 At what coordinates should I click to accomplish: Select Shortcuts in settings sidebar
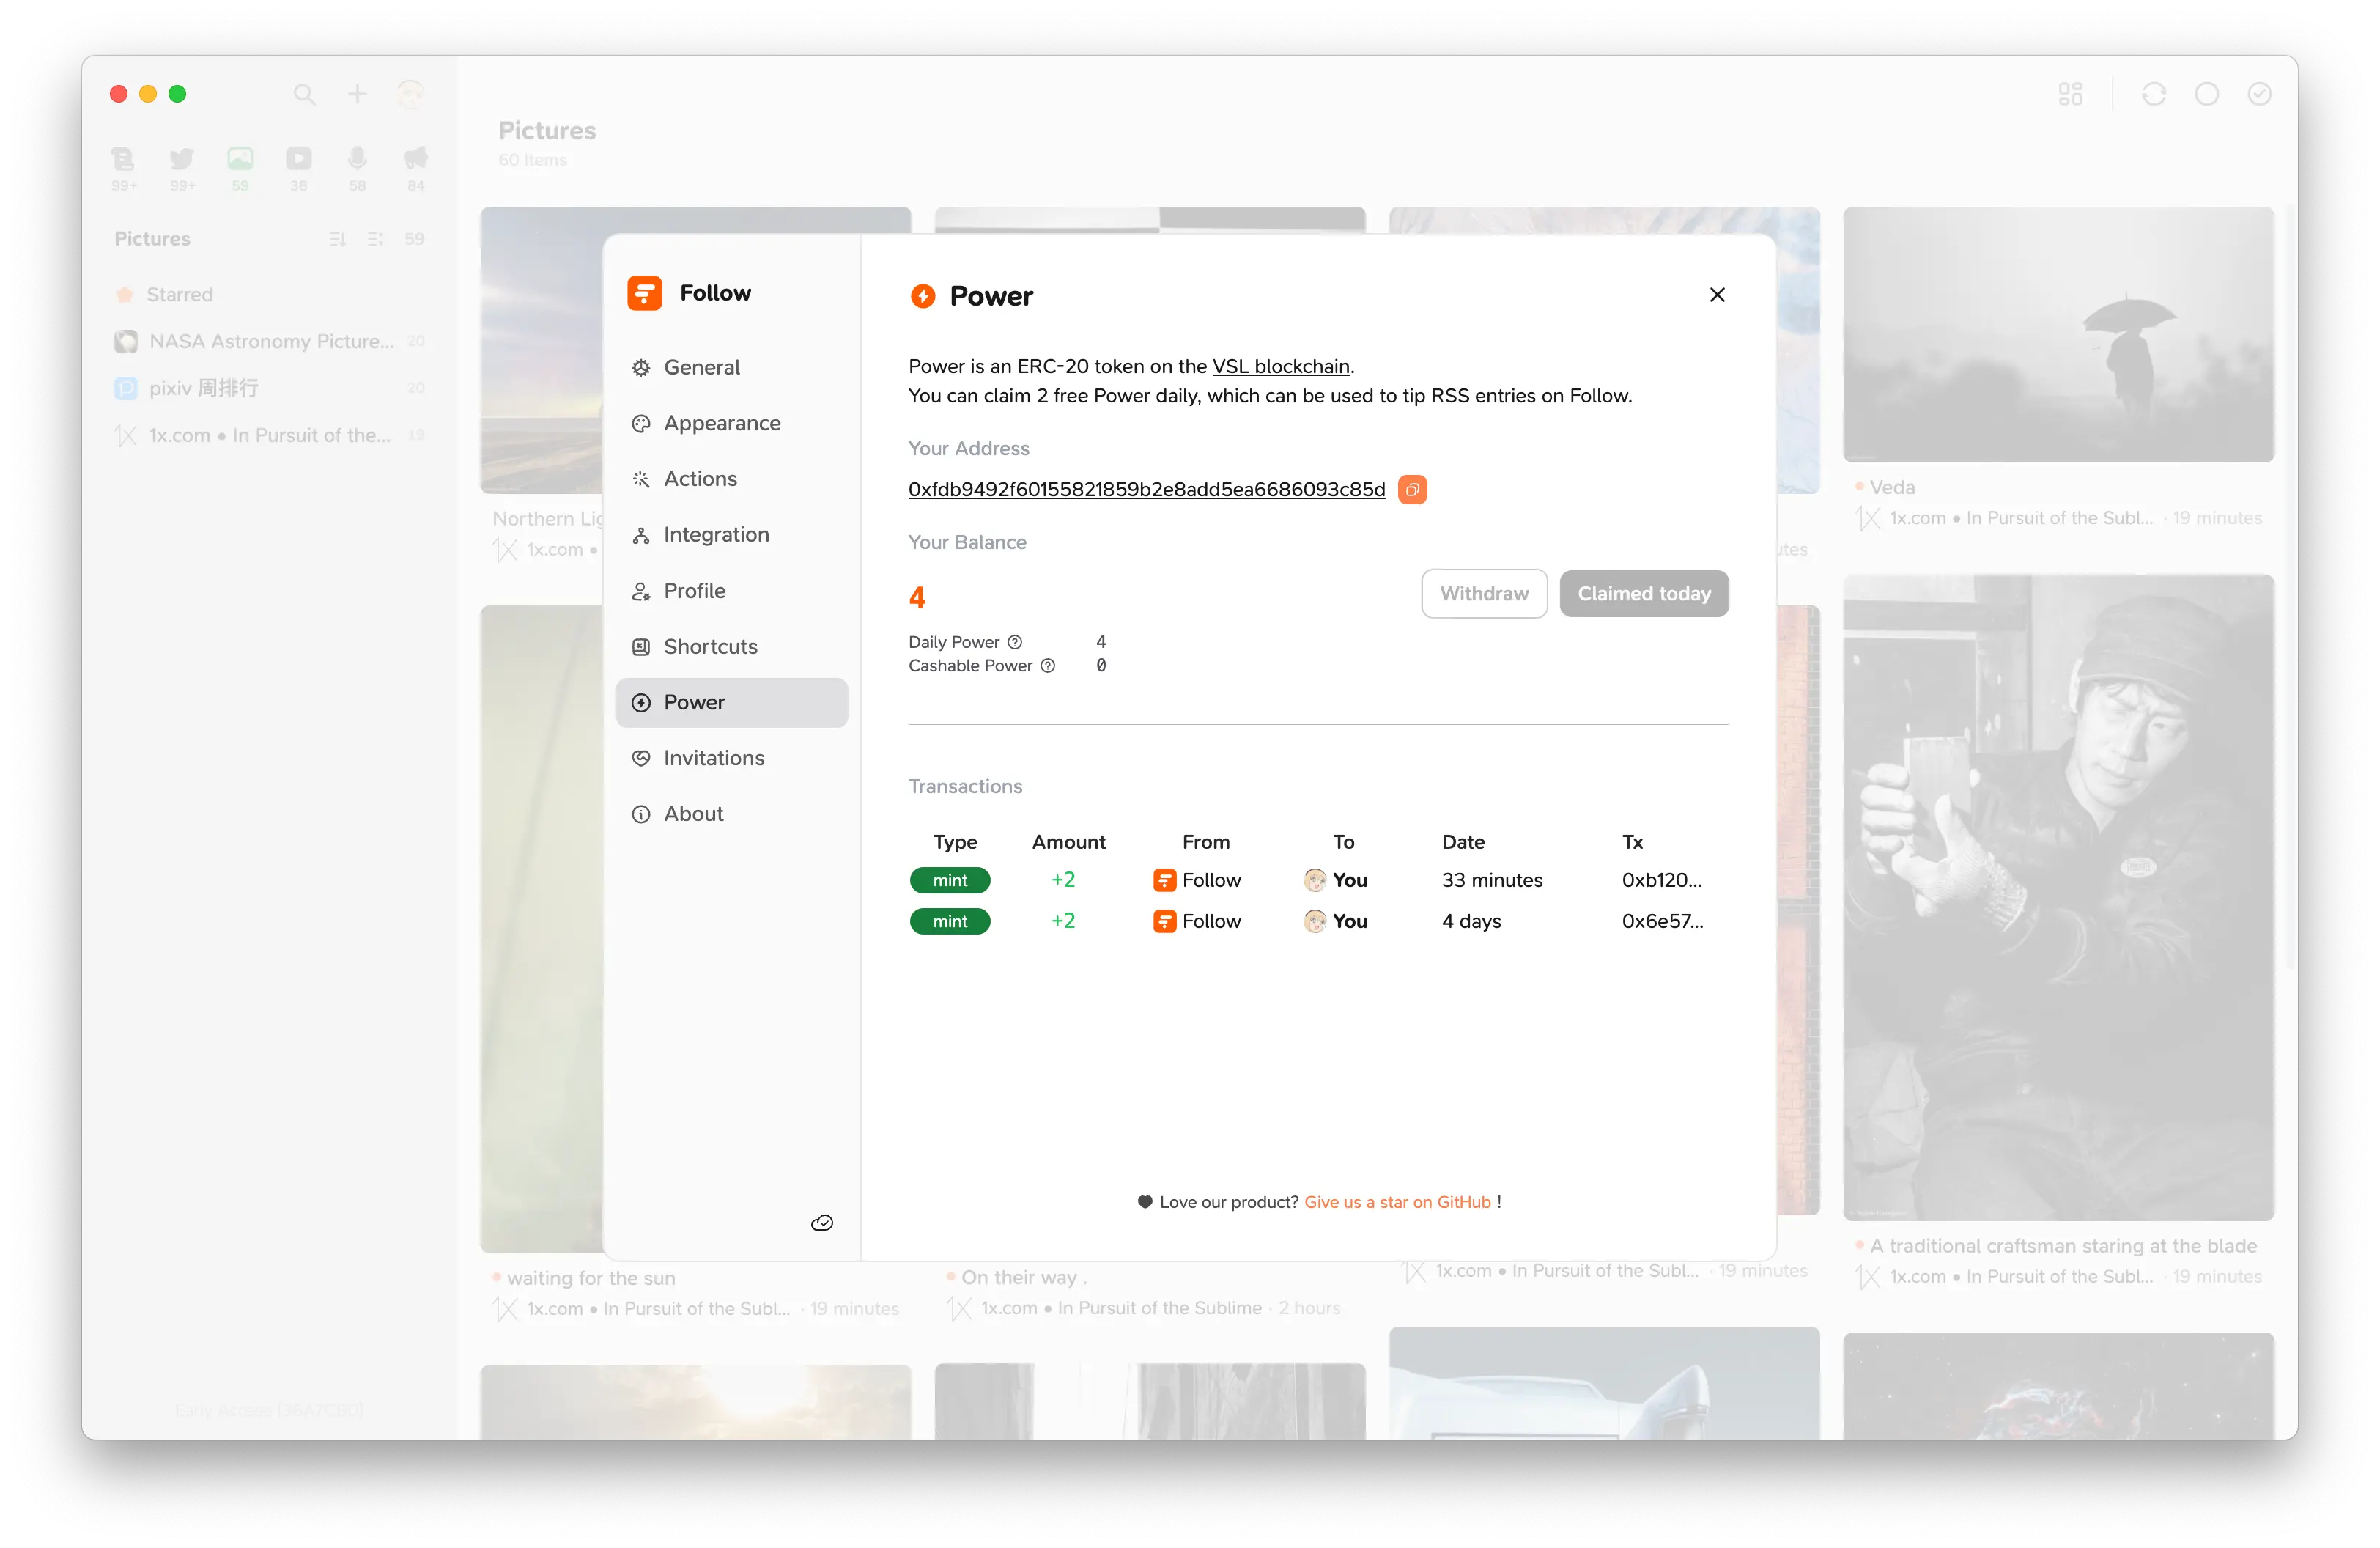(x=710, y=646)
